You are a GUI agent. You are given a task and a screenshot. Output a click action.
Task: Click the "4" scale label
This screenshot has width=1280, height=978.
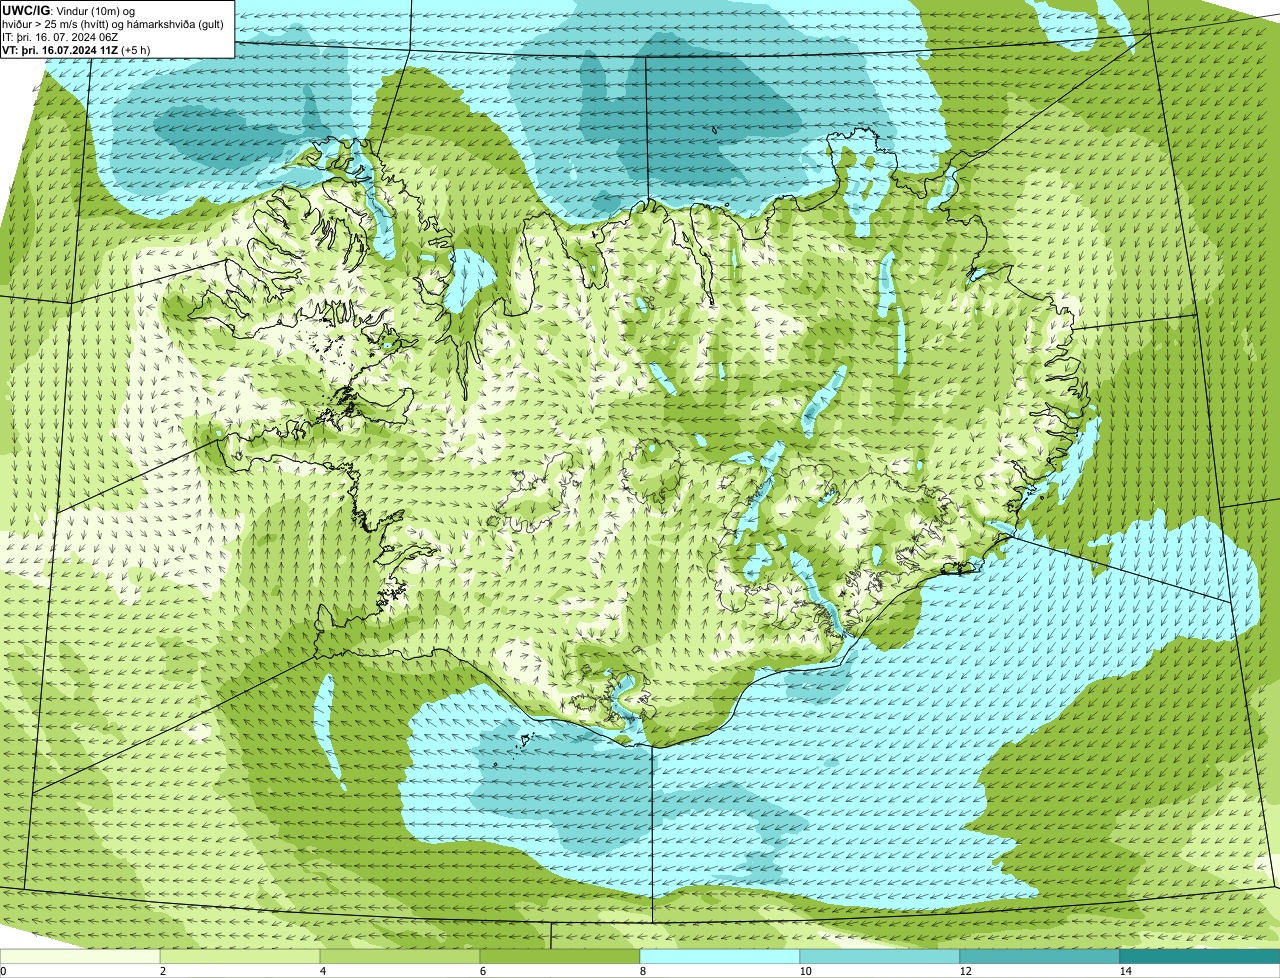[x=321, y=971]
